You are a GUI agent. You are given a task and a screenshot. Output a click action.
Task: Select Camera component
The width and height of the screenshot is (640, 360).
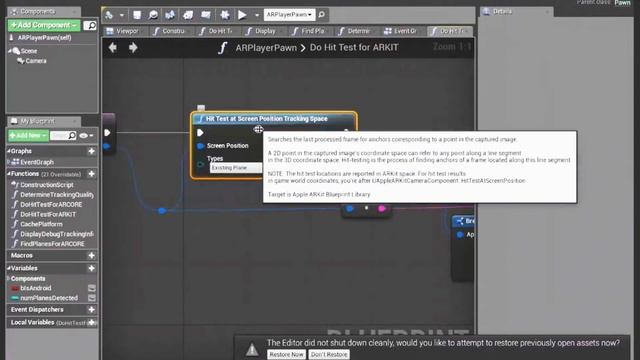click(x=36, y=61)
